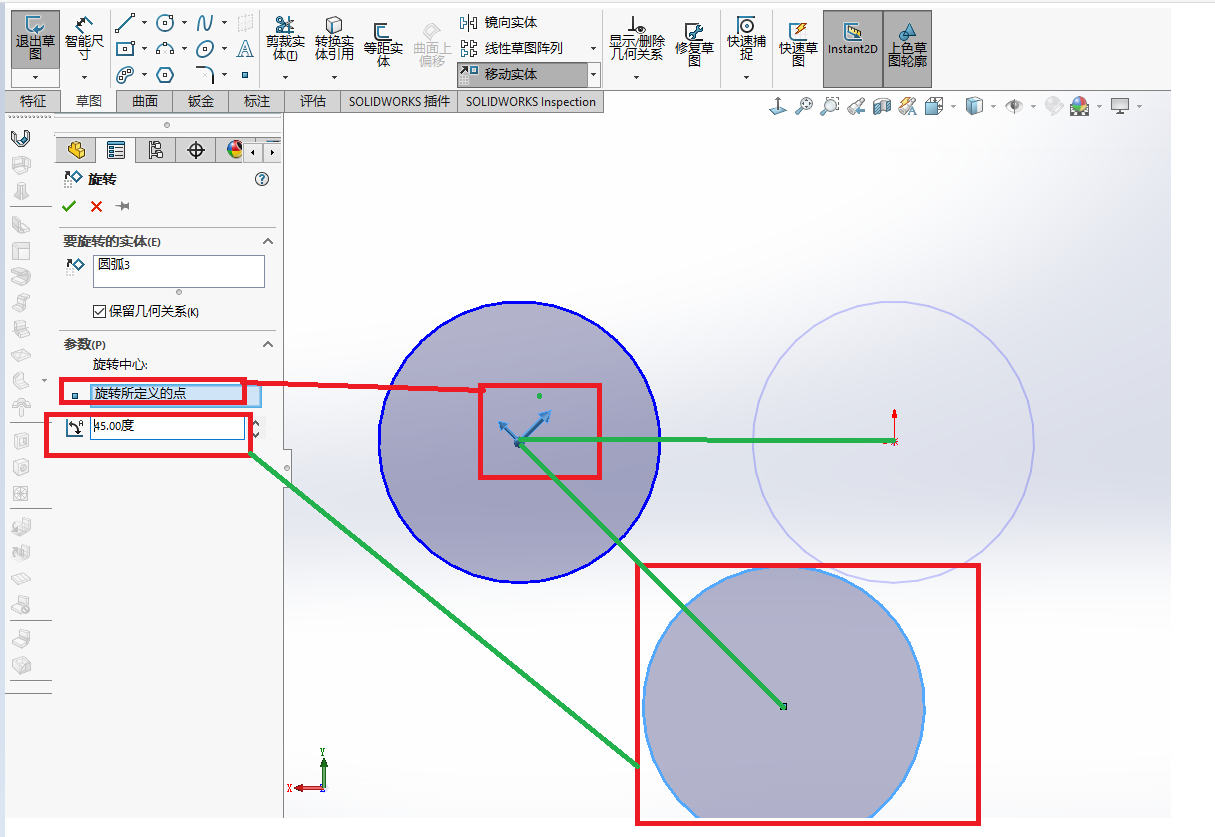Click Trim Entities (剪裁实体) tool

click(x=285, y=39)
